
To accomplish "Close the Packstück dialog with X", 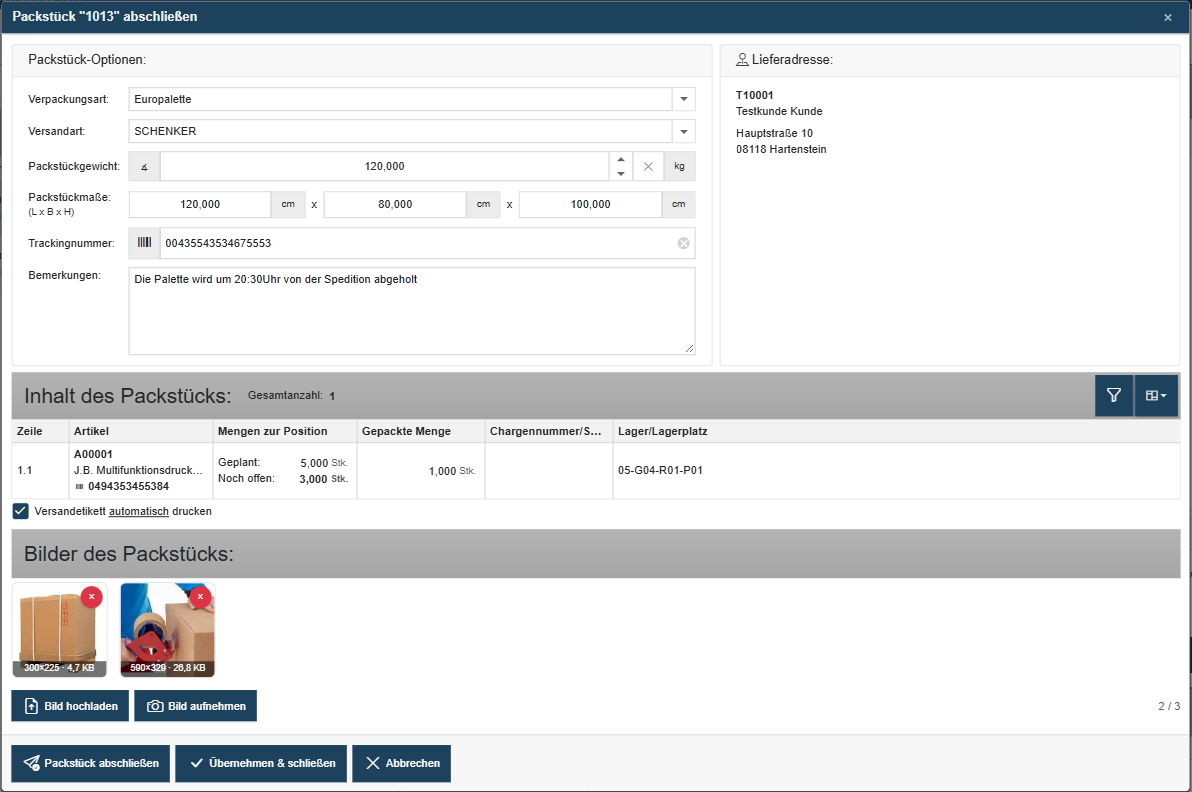I will (1168, 17).
